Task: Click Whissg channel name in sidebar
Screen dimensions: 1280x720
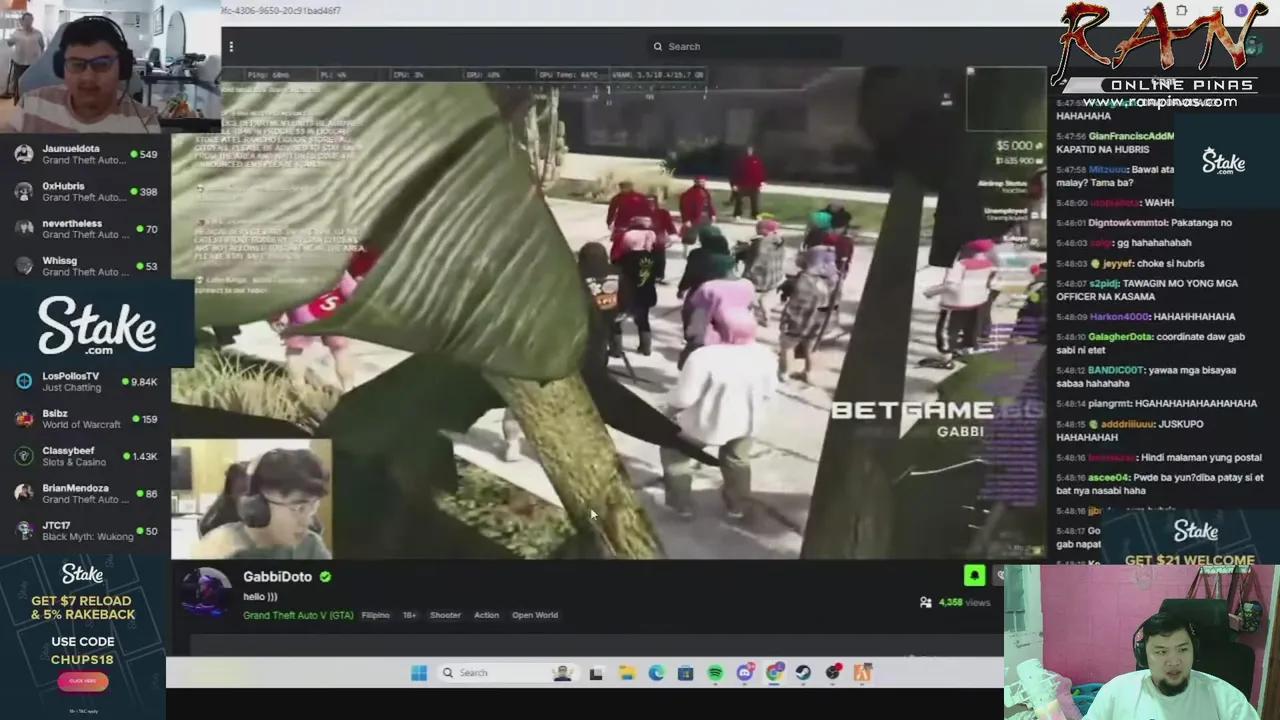Action: click(59, 260)
